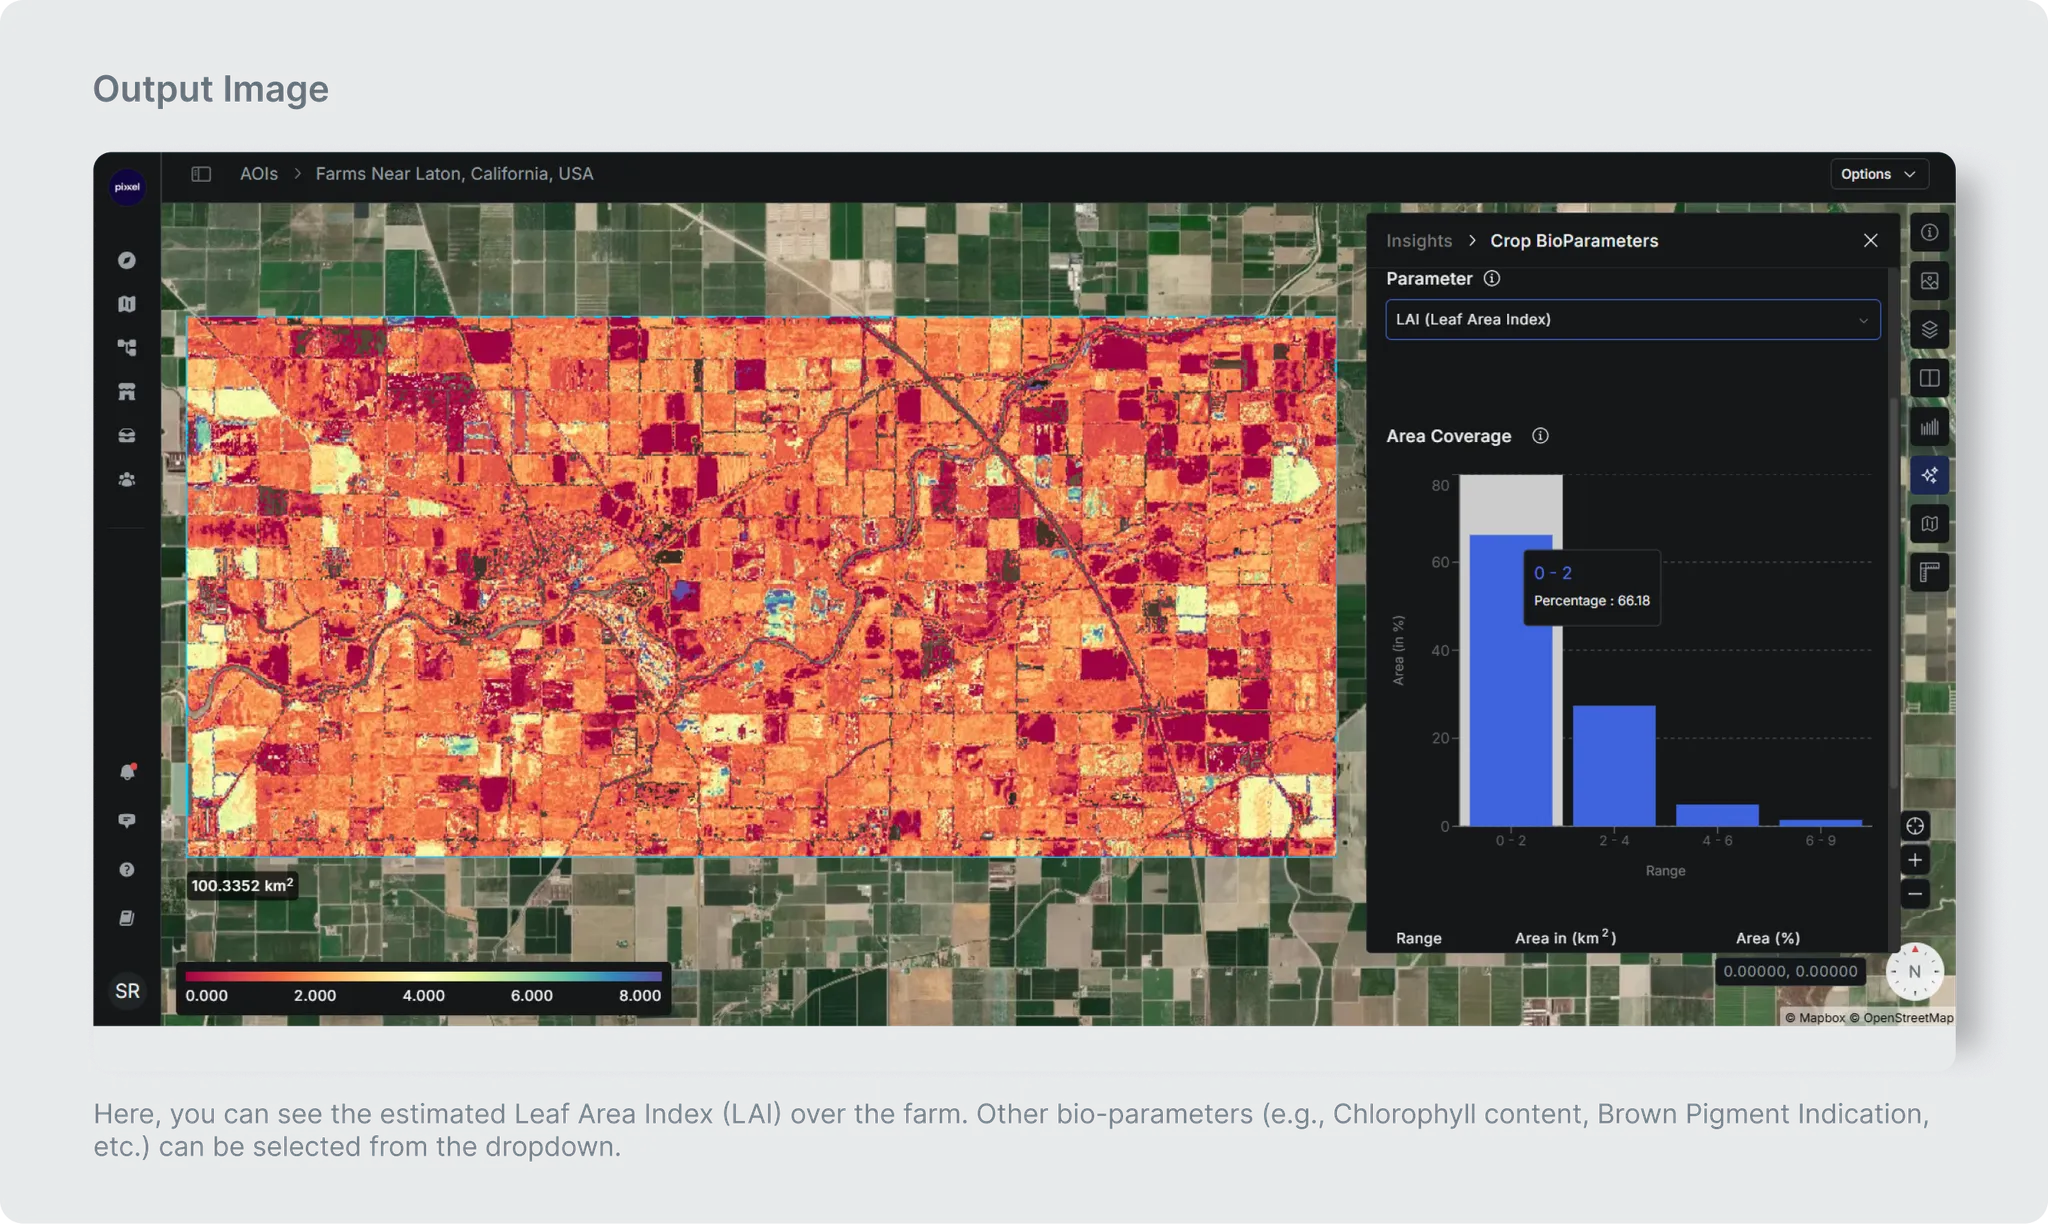Viewport: 2048px width, 1224px height.
Task: Click the 6.000 legend value
Action: [532, 996]
